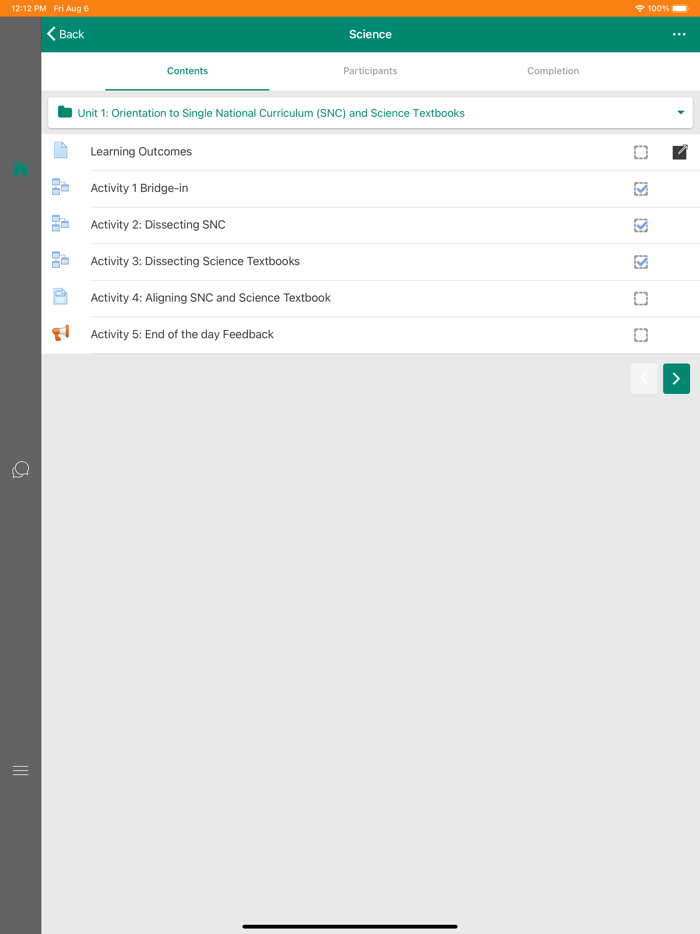
Task: Mark Activity 5 Feedback as complete
Action: pos(641,335)
